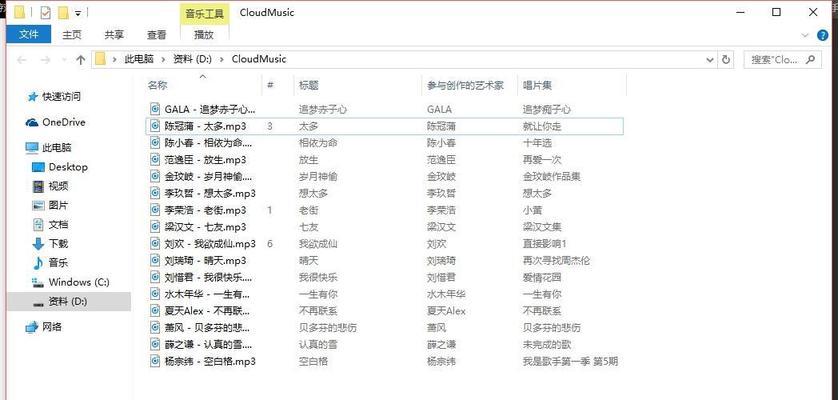Open 文档 folder in navigation pane
Image resolution: width=838 pixels, height=400 pixels.
58,225
